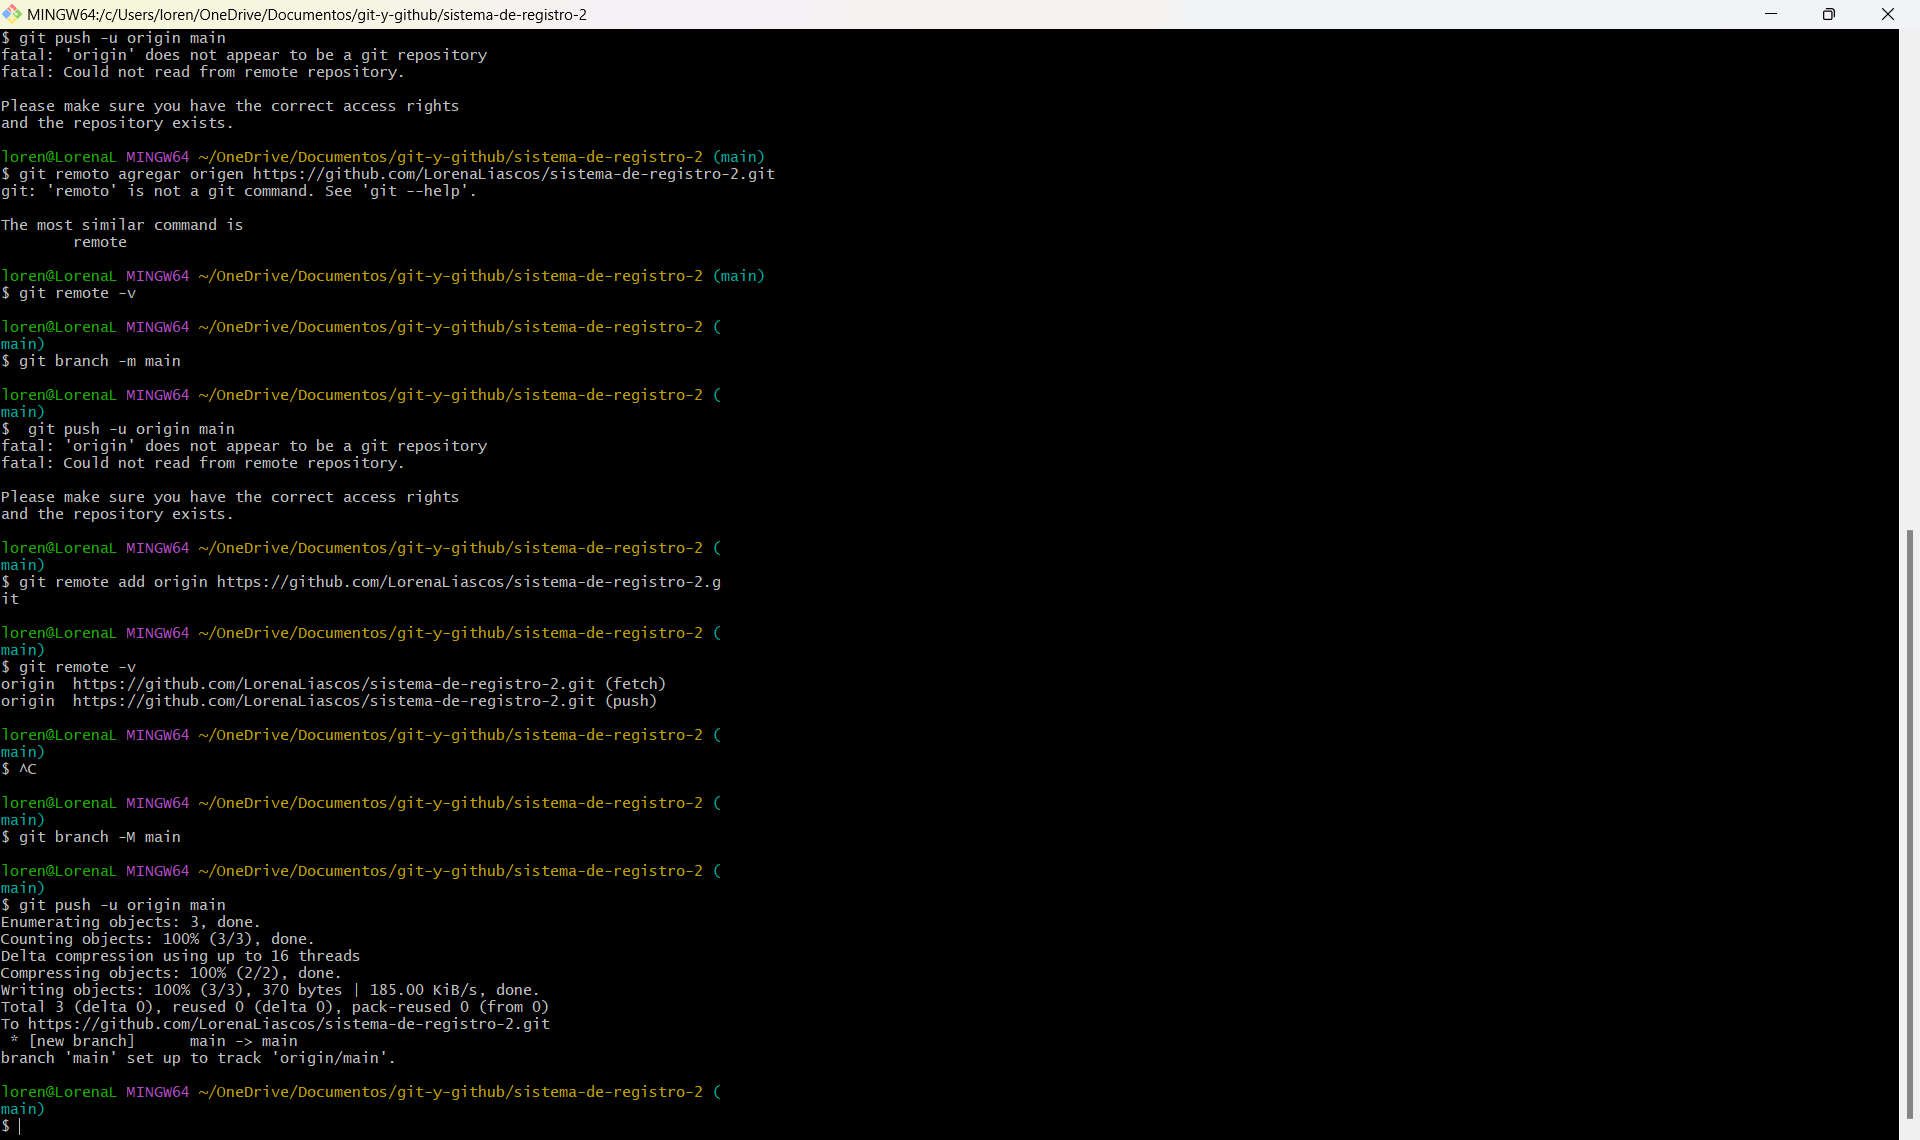Click the final '$' prompt input line
Viewport: 1920px width, 1140px height.
11,1126
